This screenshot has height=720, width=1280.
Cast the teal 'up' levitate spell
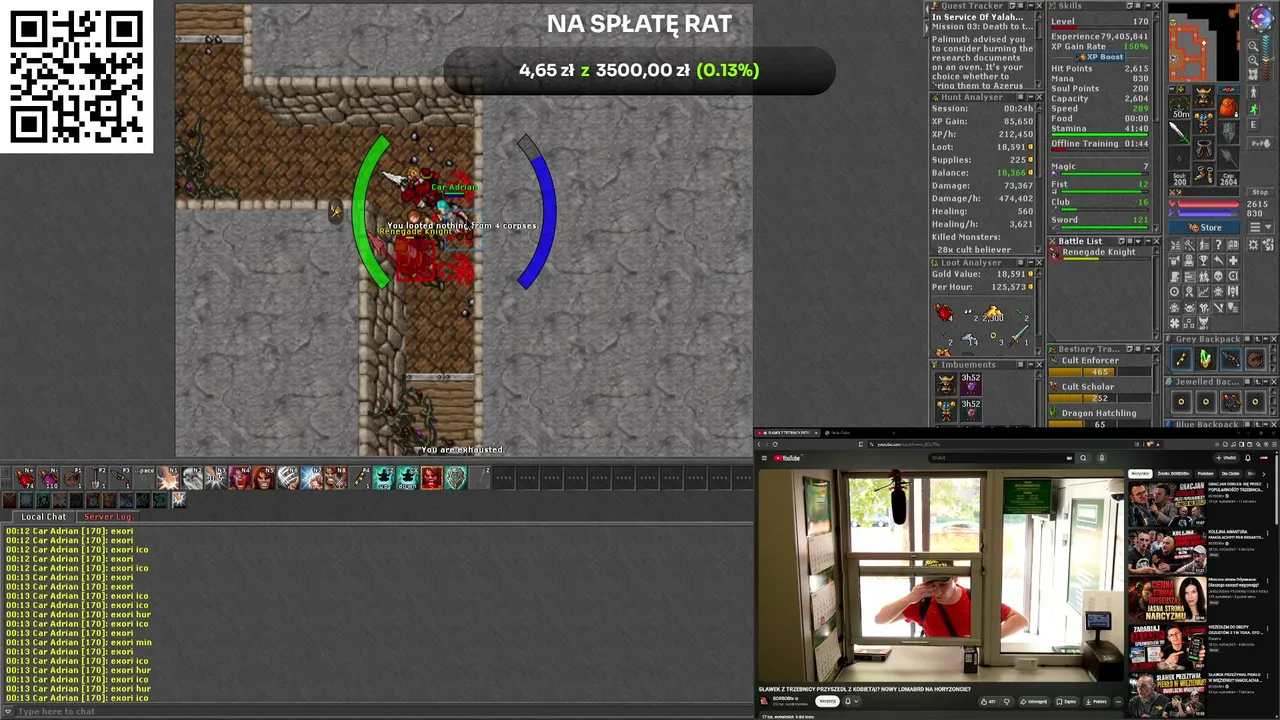click(x=383, y=478)
